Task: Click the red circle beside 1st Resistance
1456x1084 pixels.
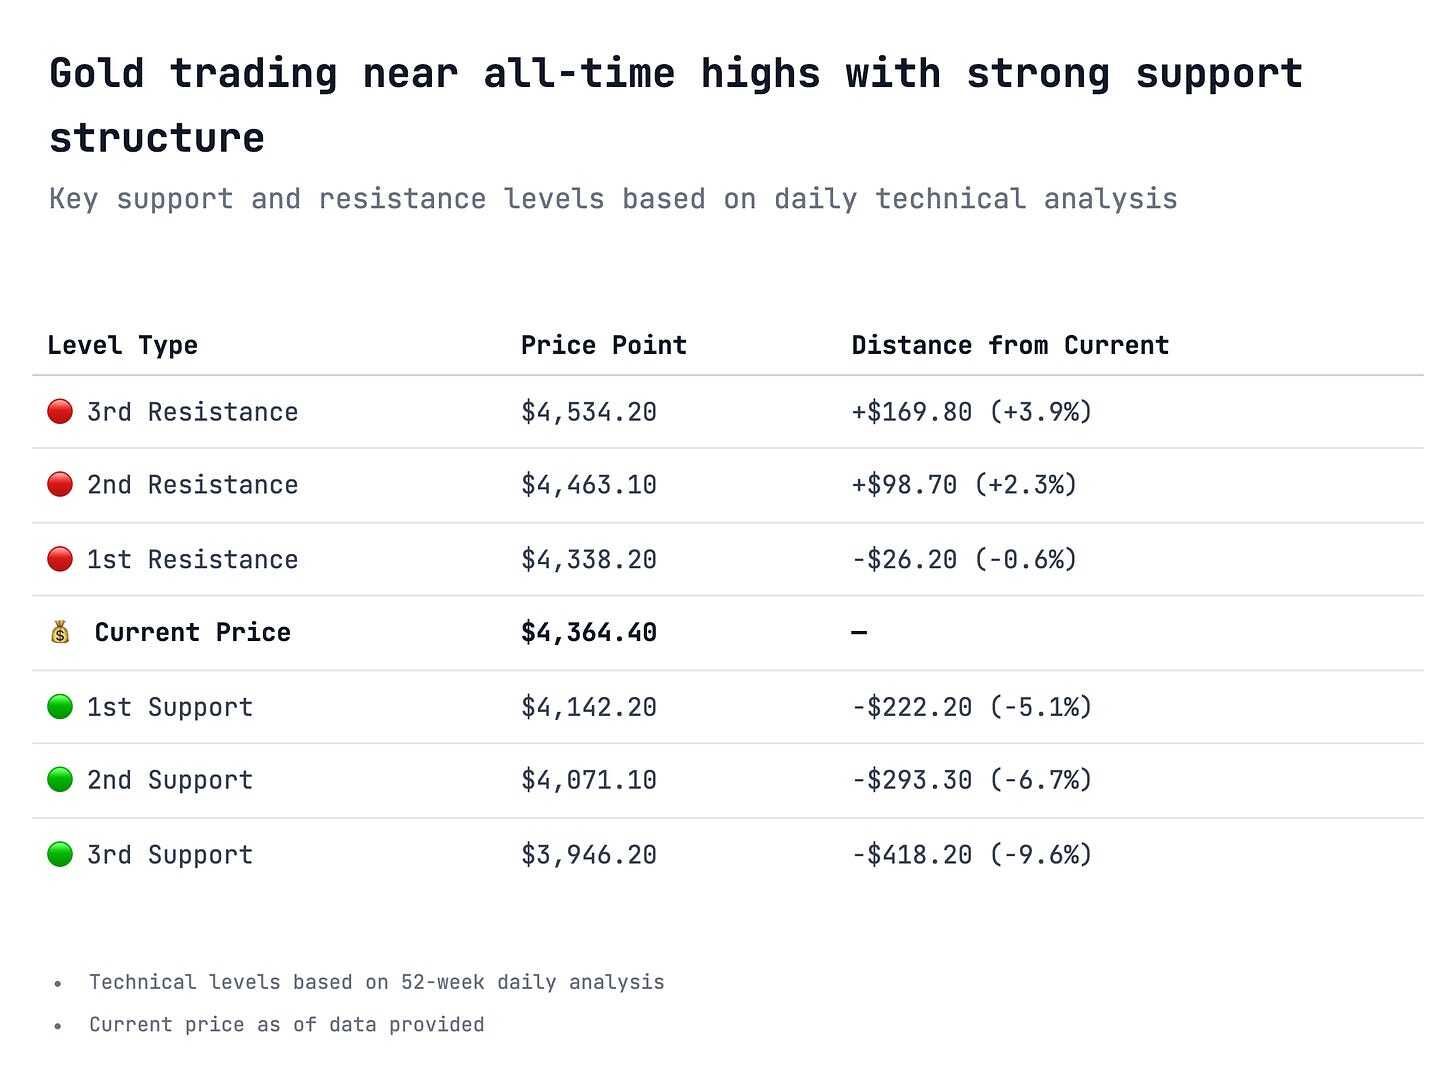Action: tap(60, 558)
